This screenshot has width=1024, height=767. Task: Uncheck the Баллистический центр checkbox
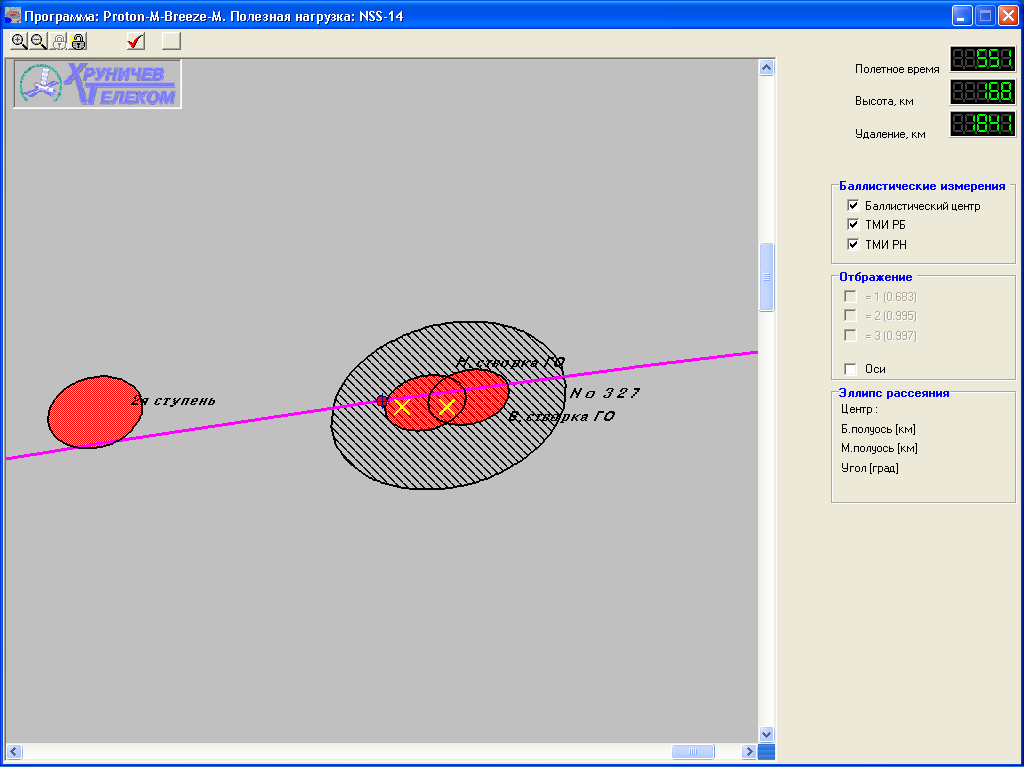853,205
